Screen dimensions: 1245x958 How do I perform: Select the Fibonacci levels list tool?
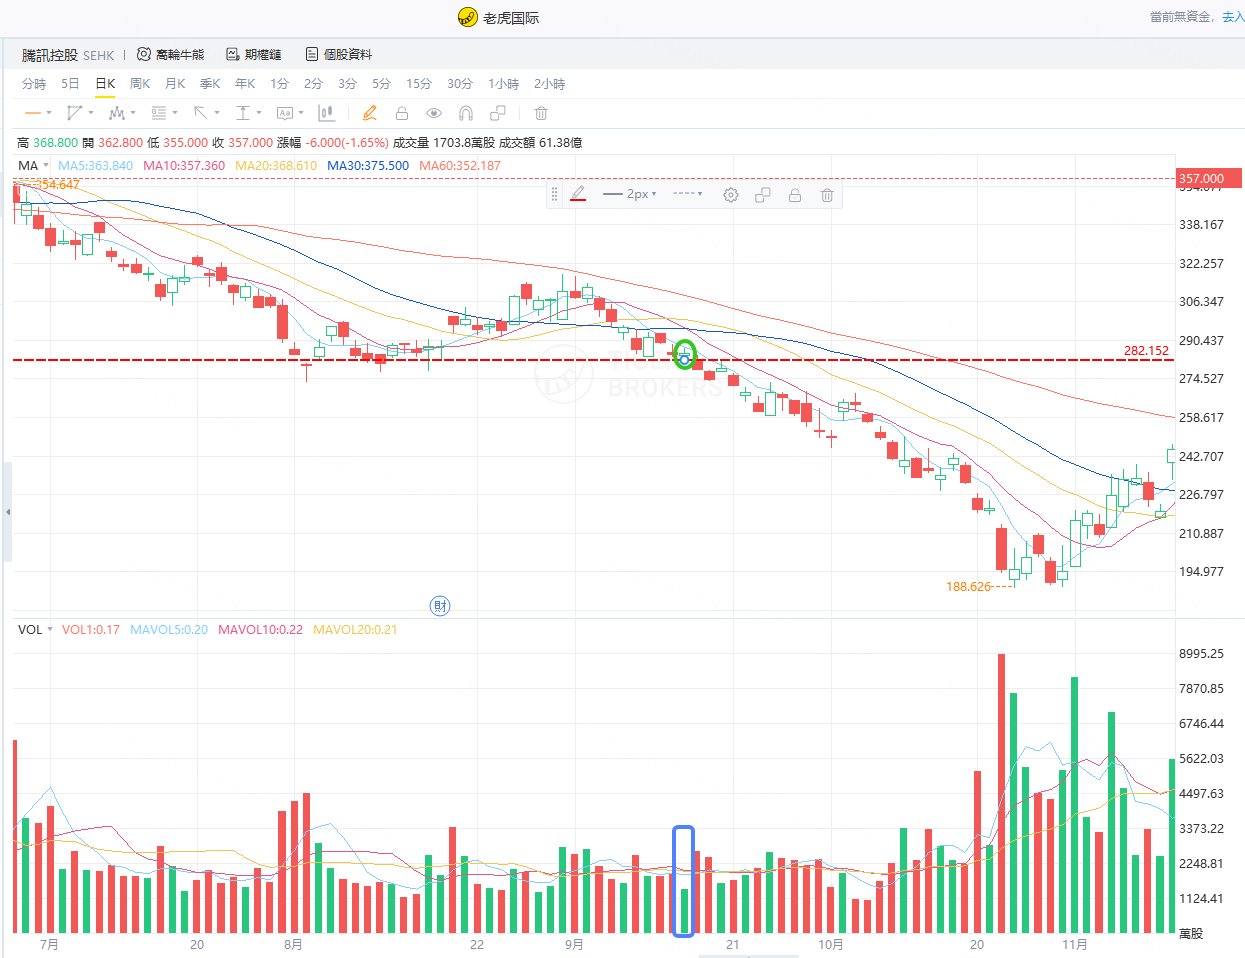click(159, 113)
